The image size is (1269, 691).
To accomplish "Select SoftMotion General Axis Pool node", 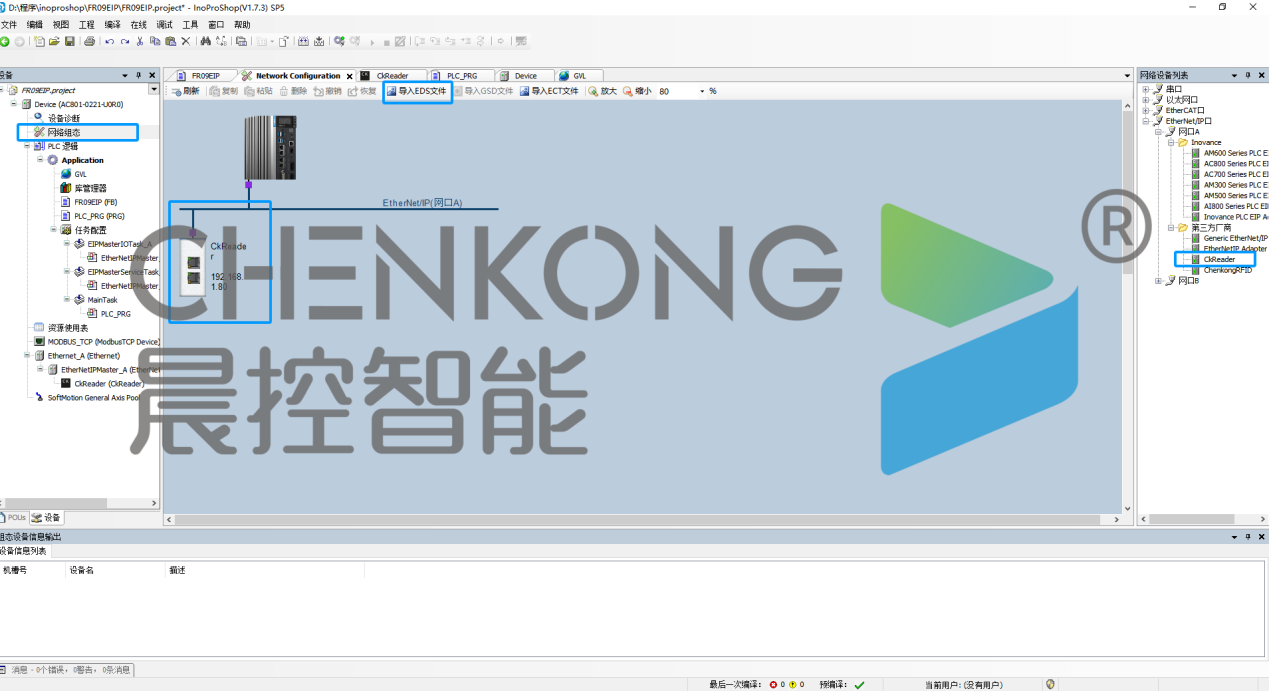I will point(94,397).
